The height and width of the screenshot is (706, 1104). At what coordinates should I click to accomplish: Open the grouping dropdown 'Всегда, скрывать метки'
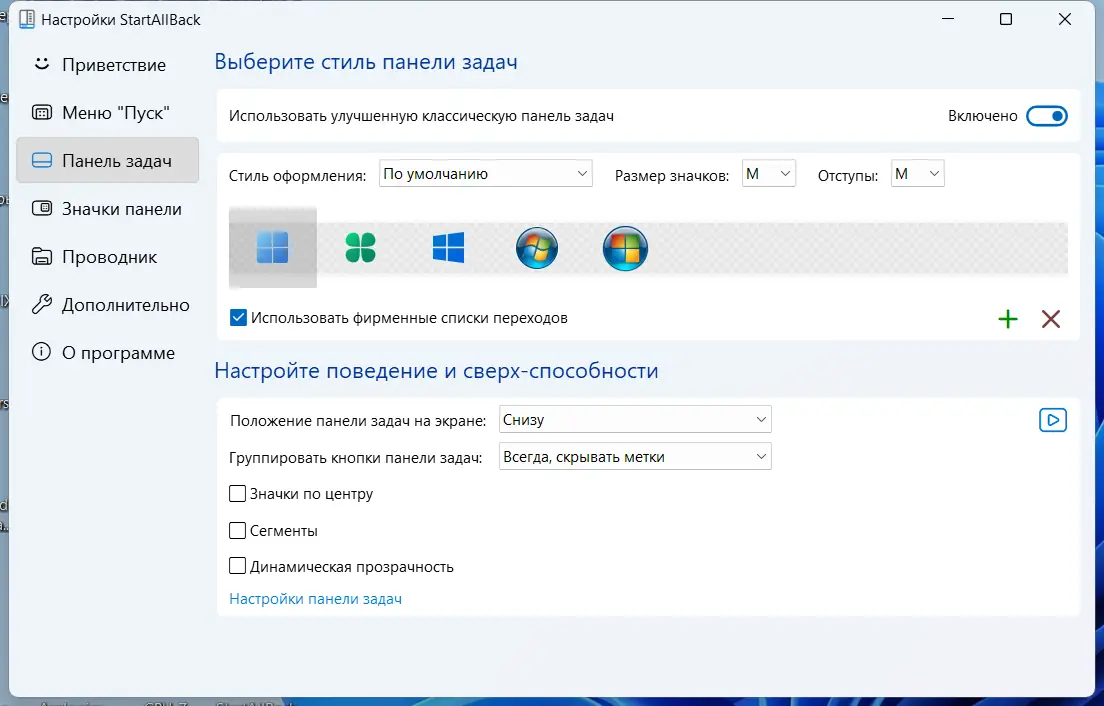pyautogui.click(x=635, y=456)
